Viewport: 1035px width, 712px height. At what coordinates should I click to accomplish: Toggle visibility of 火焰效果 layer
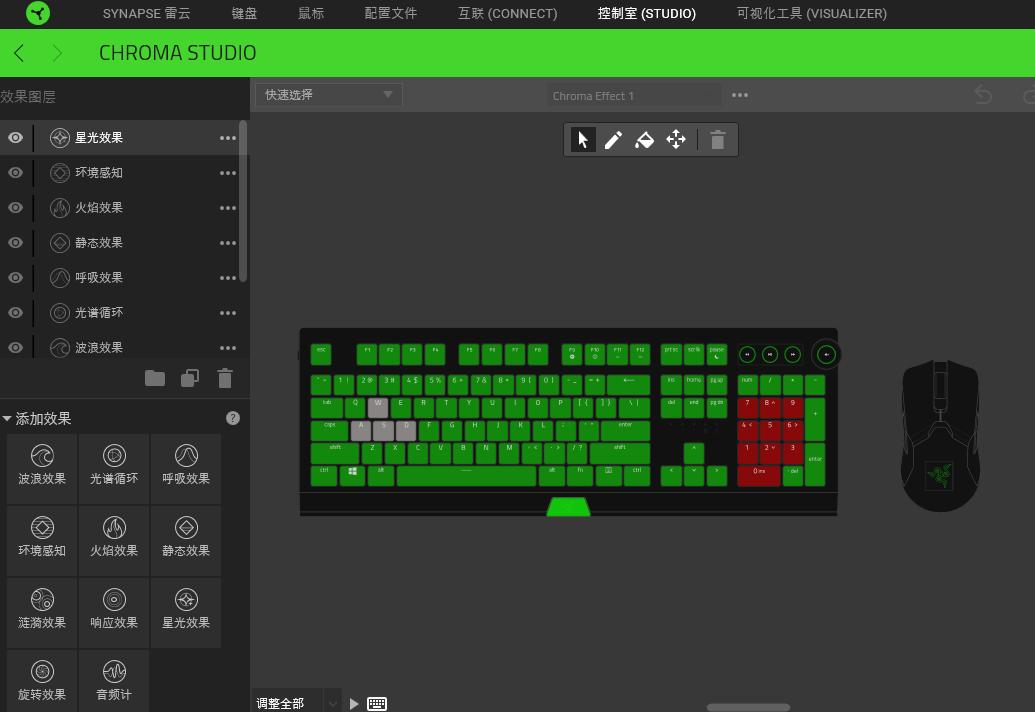(x=15, y=207)
